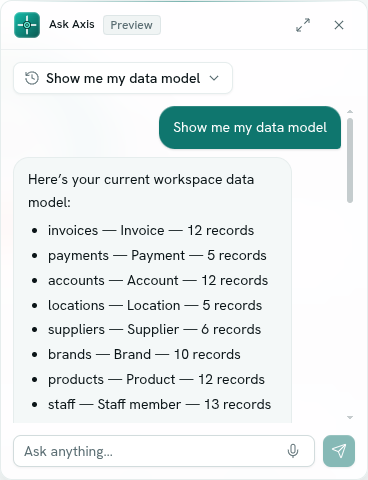Viewport: 368px width, 480px height.
Task: Click the Ask Axis logo icon
Action: (27, 25)
